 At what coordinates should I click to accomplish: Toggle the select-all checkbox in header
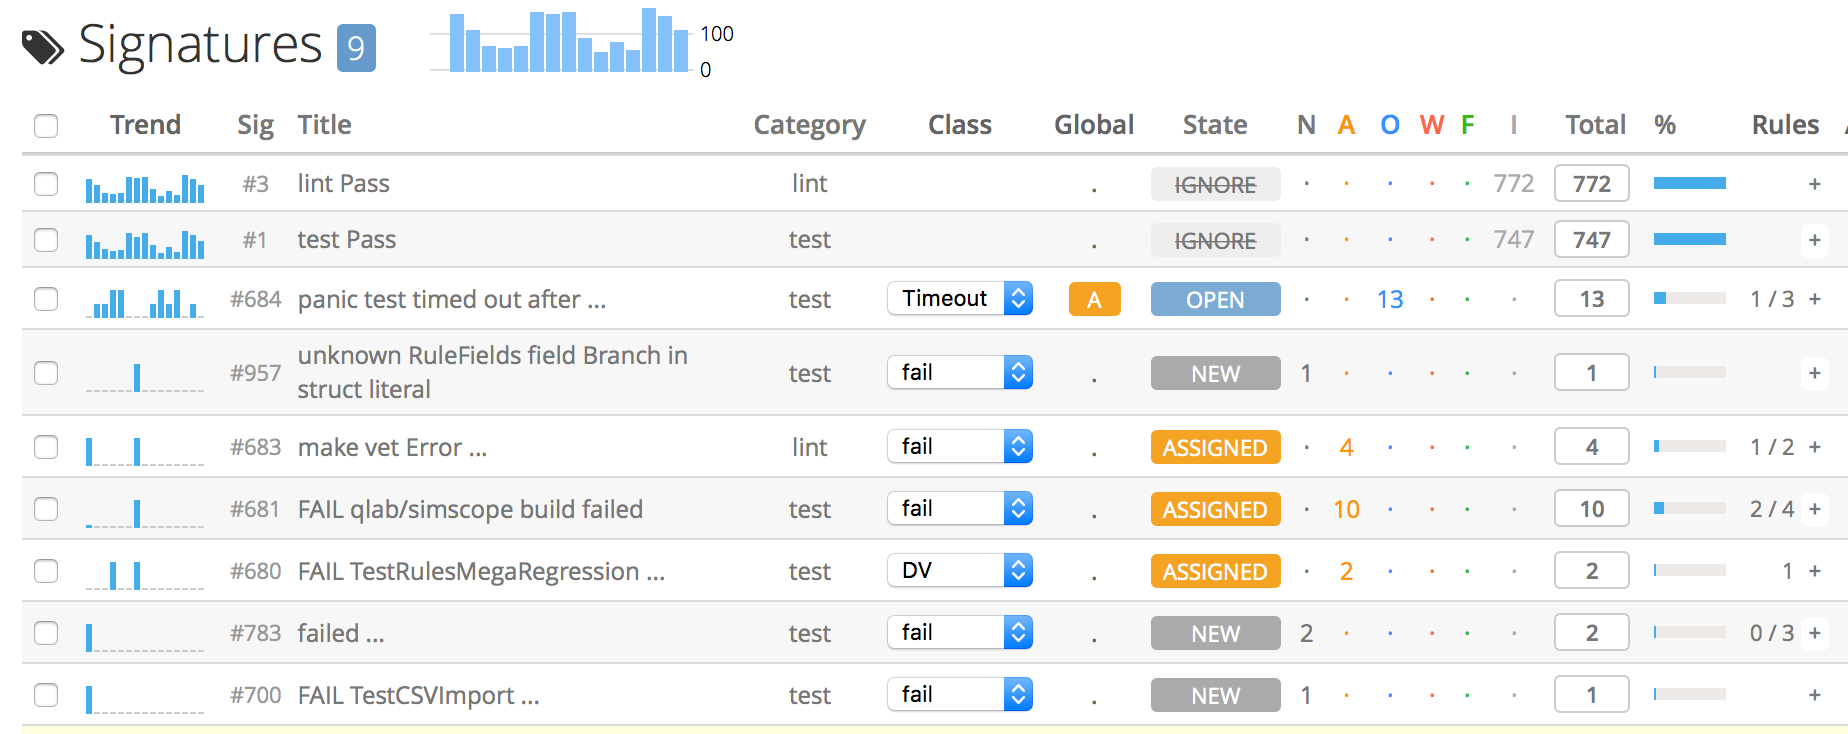point(46,126)
